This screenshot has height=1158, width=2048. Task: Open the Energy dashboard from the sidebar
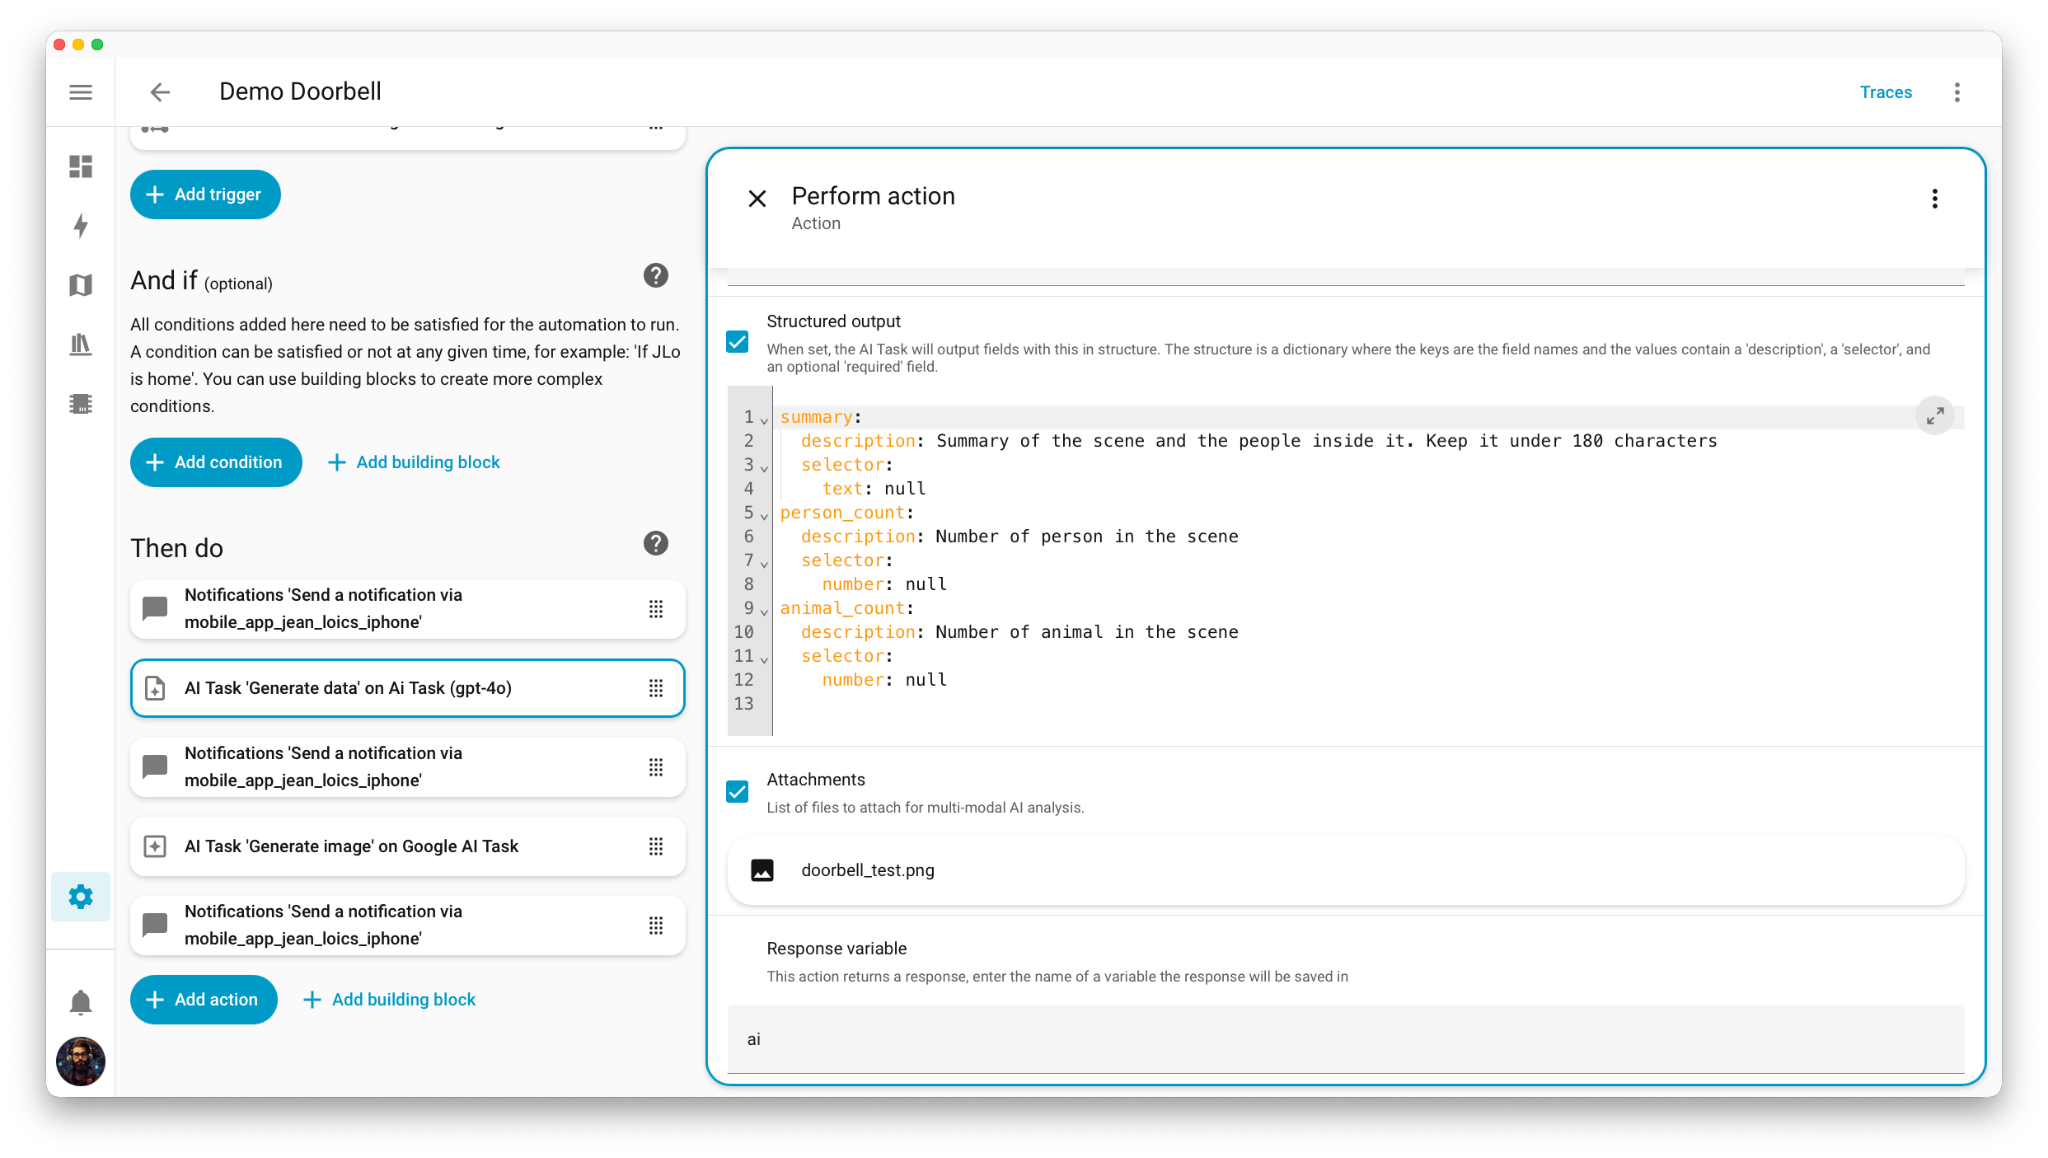click(x=80, y=226)
